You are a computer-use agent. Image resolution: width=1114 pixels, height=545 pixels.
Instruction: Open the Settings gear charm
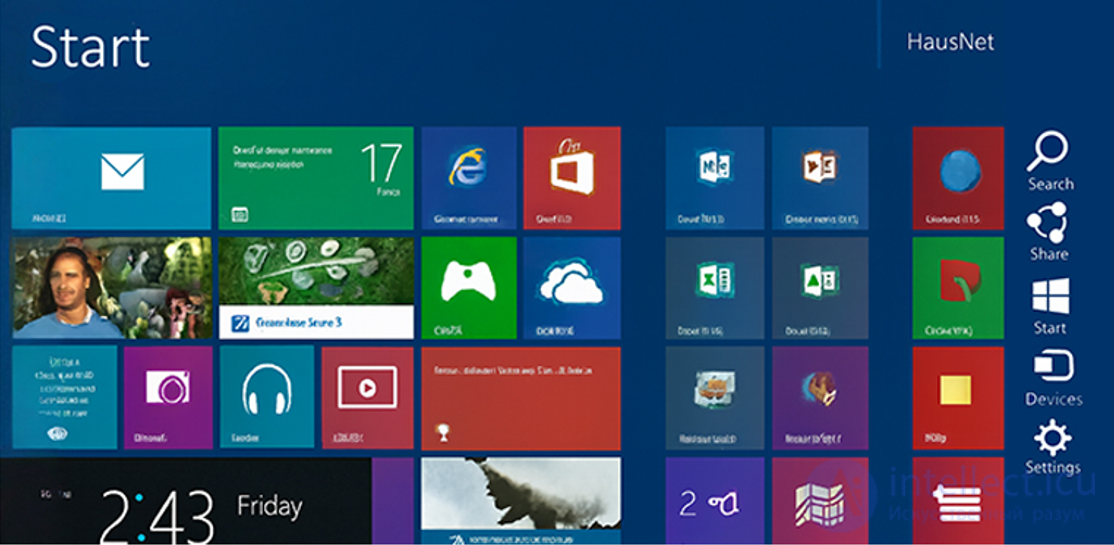click(x=1052, y=448)
